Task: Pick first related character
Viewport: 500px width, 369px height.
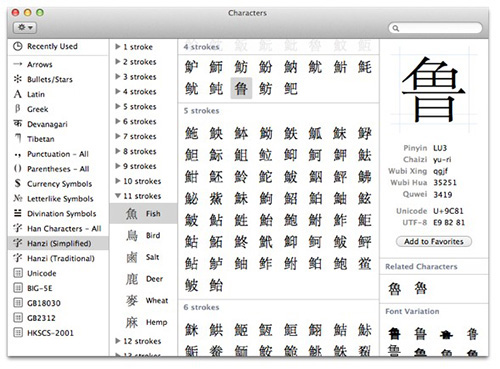Action: pyautogui.click(x=394, y=289)
